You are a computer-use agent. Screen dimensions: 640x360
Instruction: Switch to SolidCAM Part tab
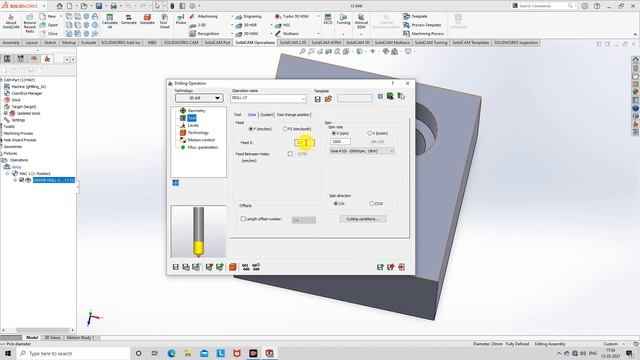[x=218, y=42]
